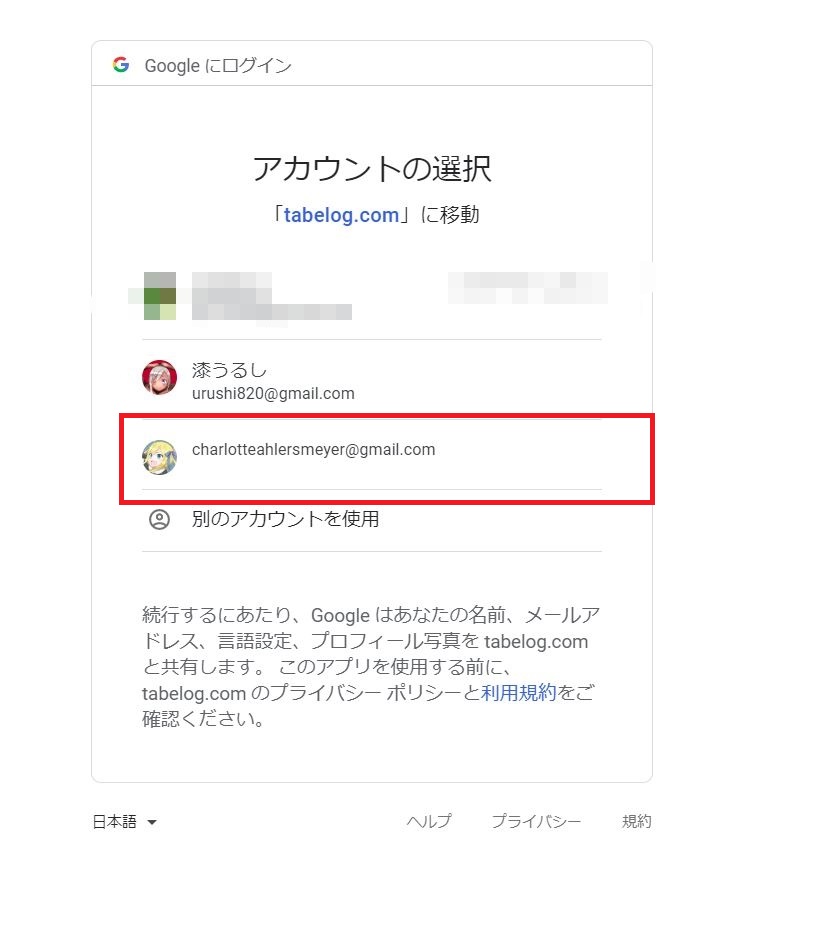
Task: Select the charlotteahlersmeyer@gmail.com account avatar
Action: 159,457
